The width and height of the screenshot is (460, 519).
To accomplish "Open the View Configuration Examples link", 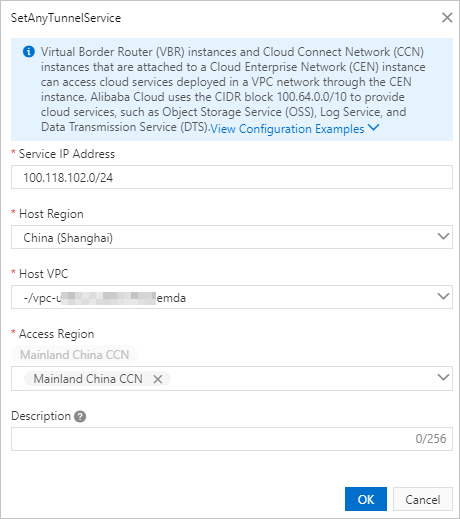I will click(287, 129).
